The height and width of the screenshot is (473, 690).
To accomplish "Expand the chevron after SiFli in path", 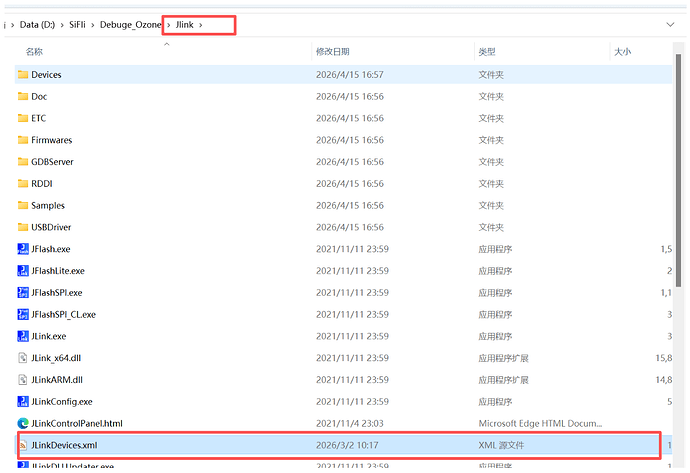I will coord(93,25).
